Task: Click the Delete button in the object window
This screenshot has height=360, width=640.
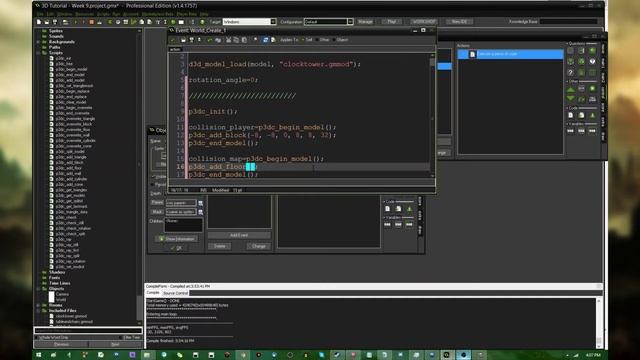Action: [220, 246]
